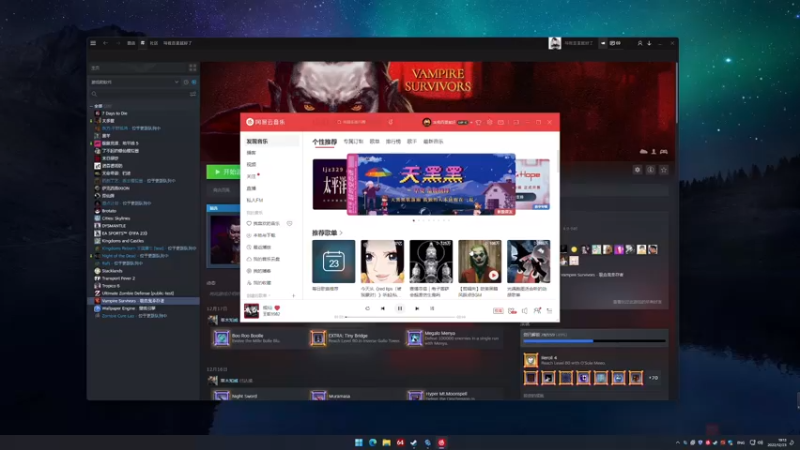Collapse the Steam all-games category
This screenshot has width=800, height=450.
92,106
